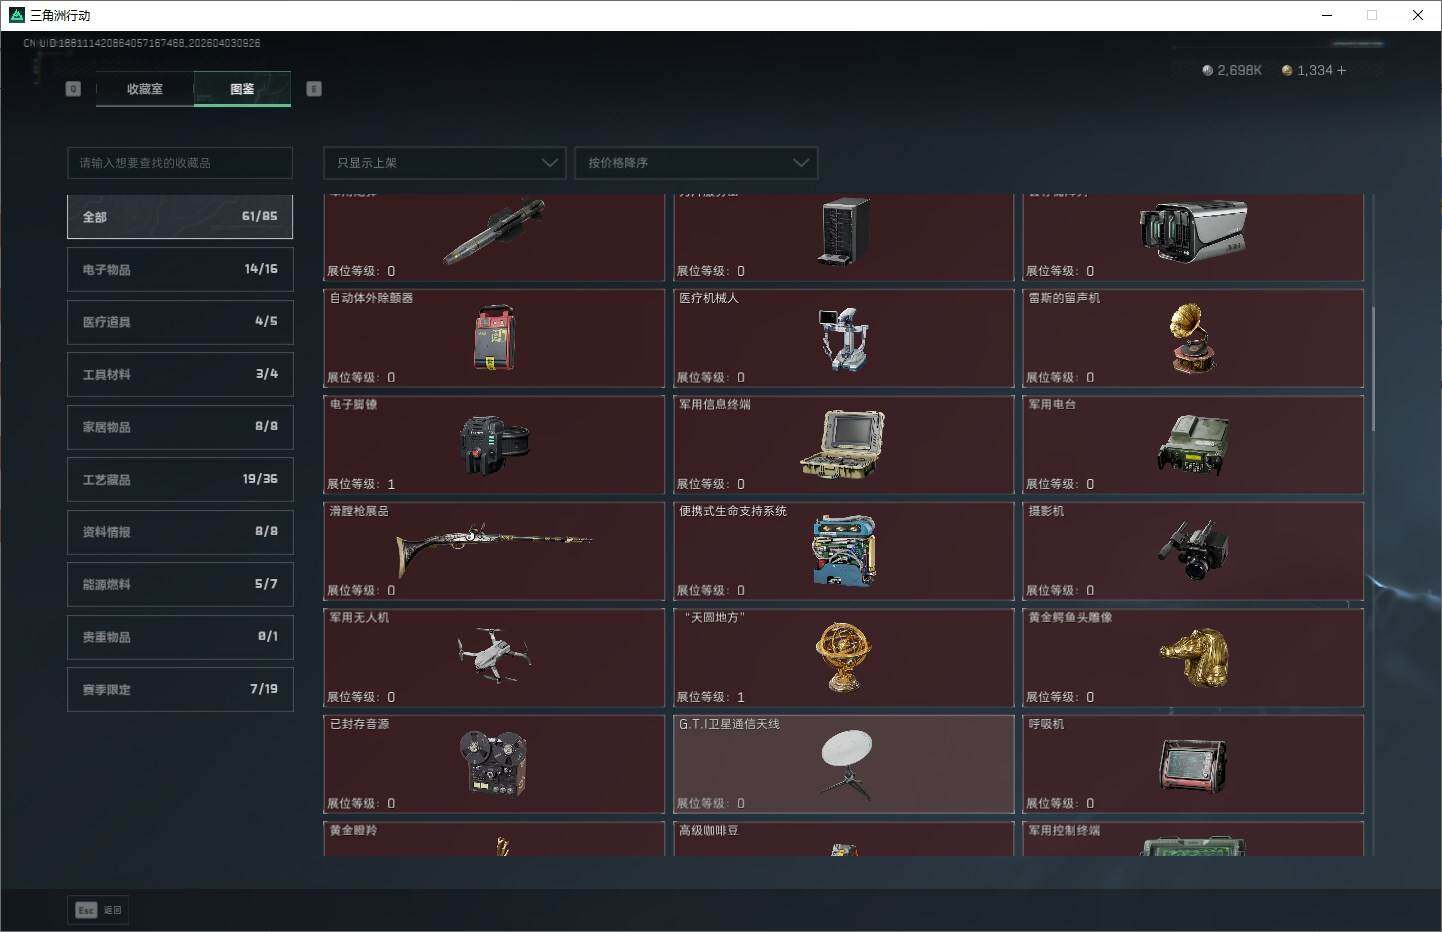The image size is (1442, 932).
Task: Select the 军用无人机 drone icon
Action: [494, 655]
